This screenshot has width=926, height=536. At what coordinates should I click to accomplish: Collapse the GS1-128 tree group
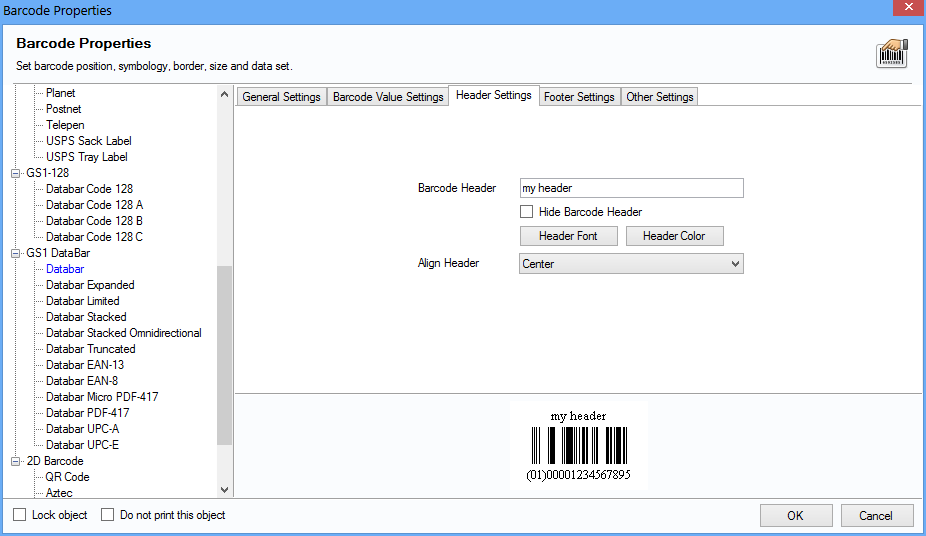[x=15, y=174]
